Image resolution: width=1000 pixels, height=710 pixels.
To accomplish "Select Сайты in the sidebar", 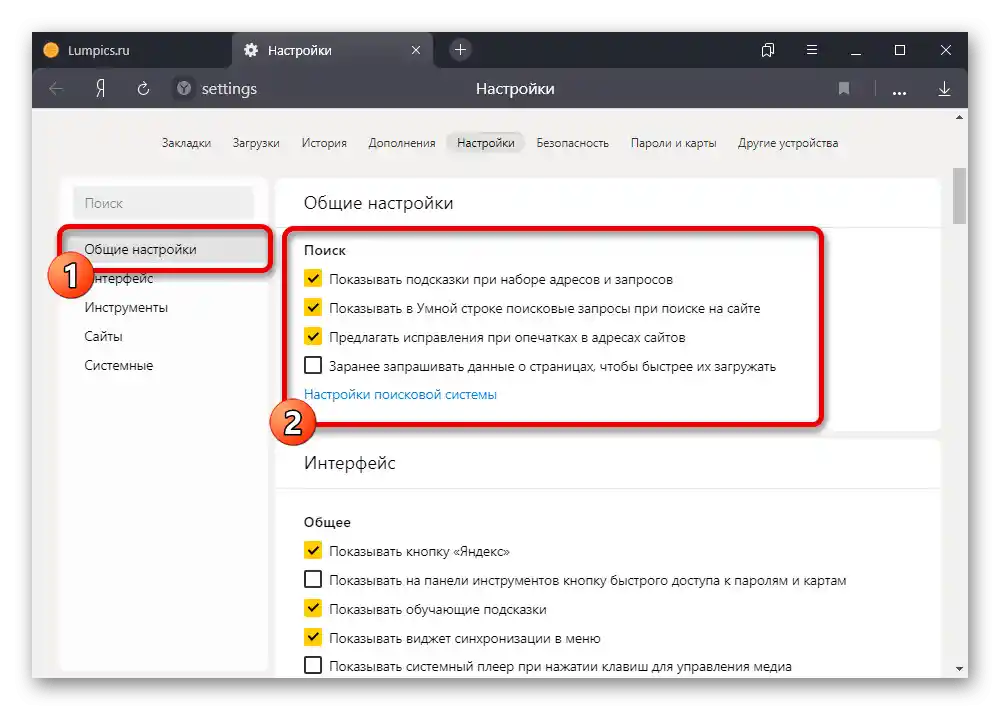I will (103, 336).
